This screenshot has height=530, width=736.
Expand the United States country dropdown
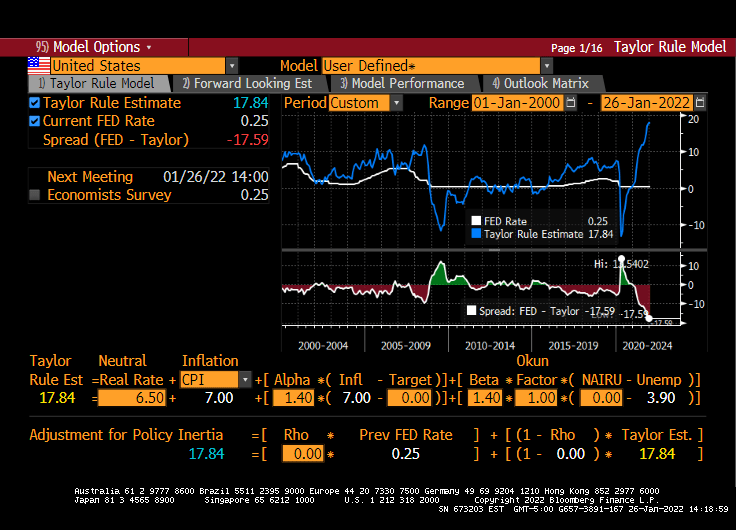pos(232,65)
